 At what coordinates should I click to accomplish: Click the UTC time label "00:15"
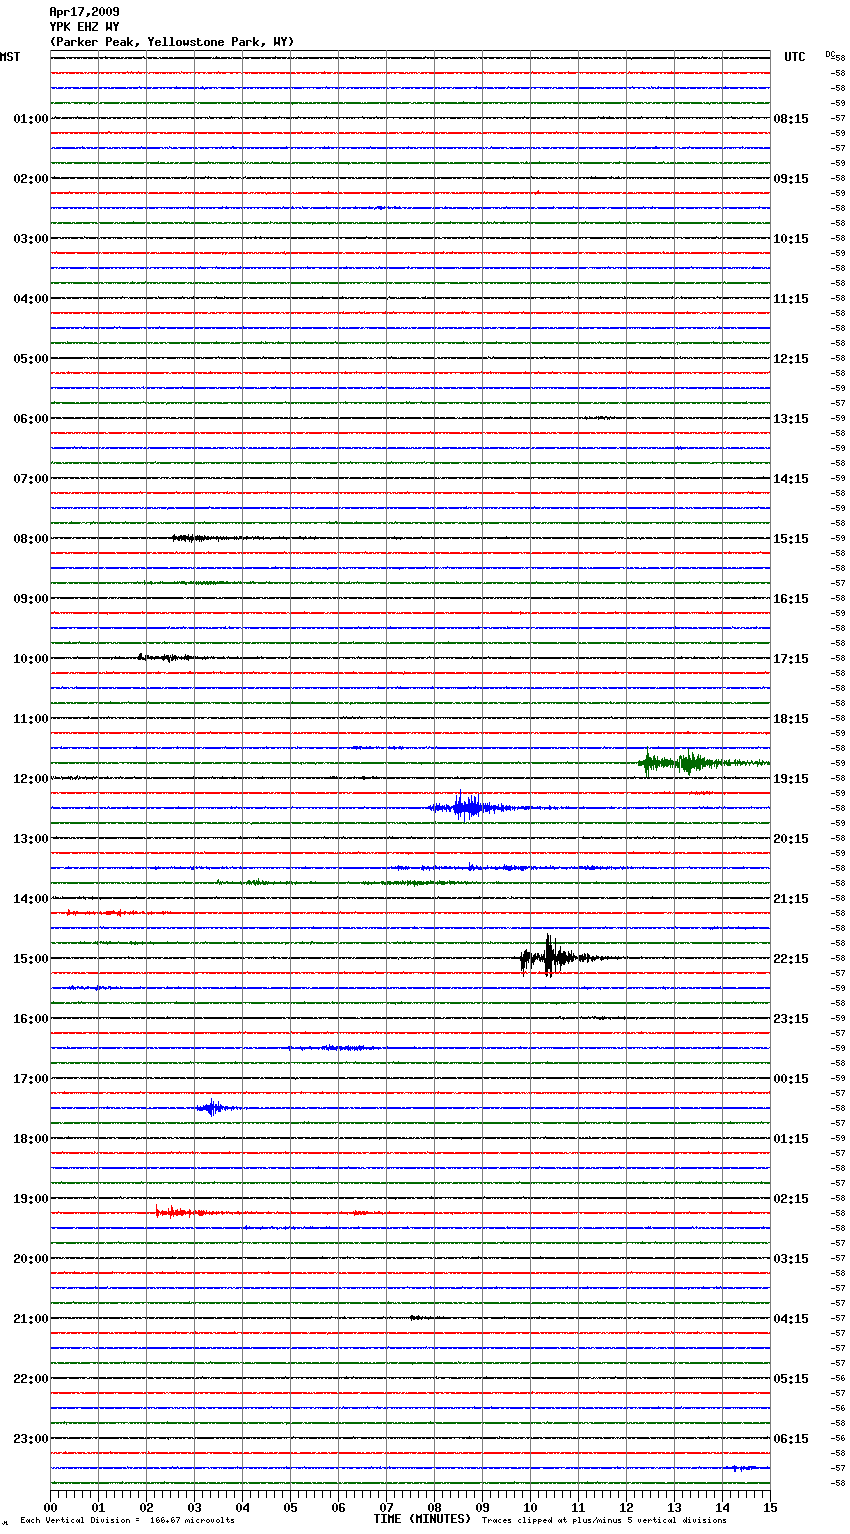[x=791, y=1079]
